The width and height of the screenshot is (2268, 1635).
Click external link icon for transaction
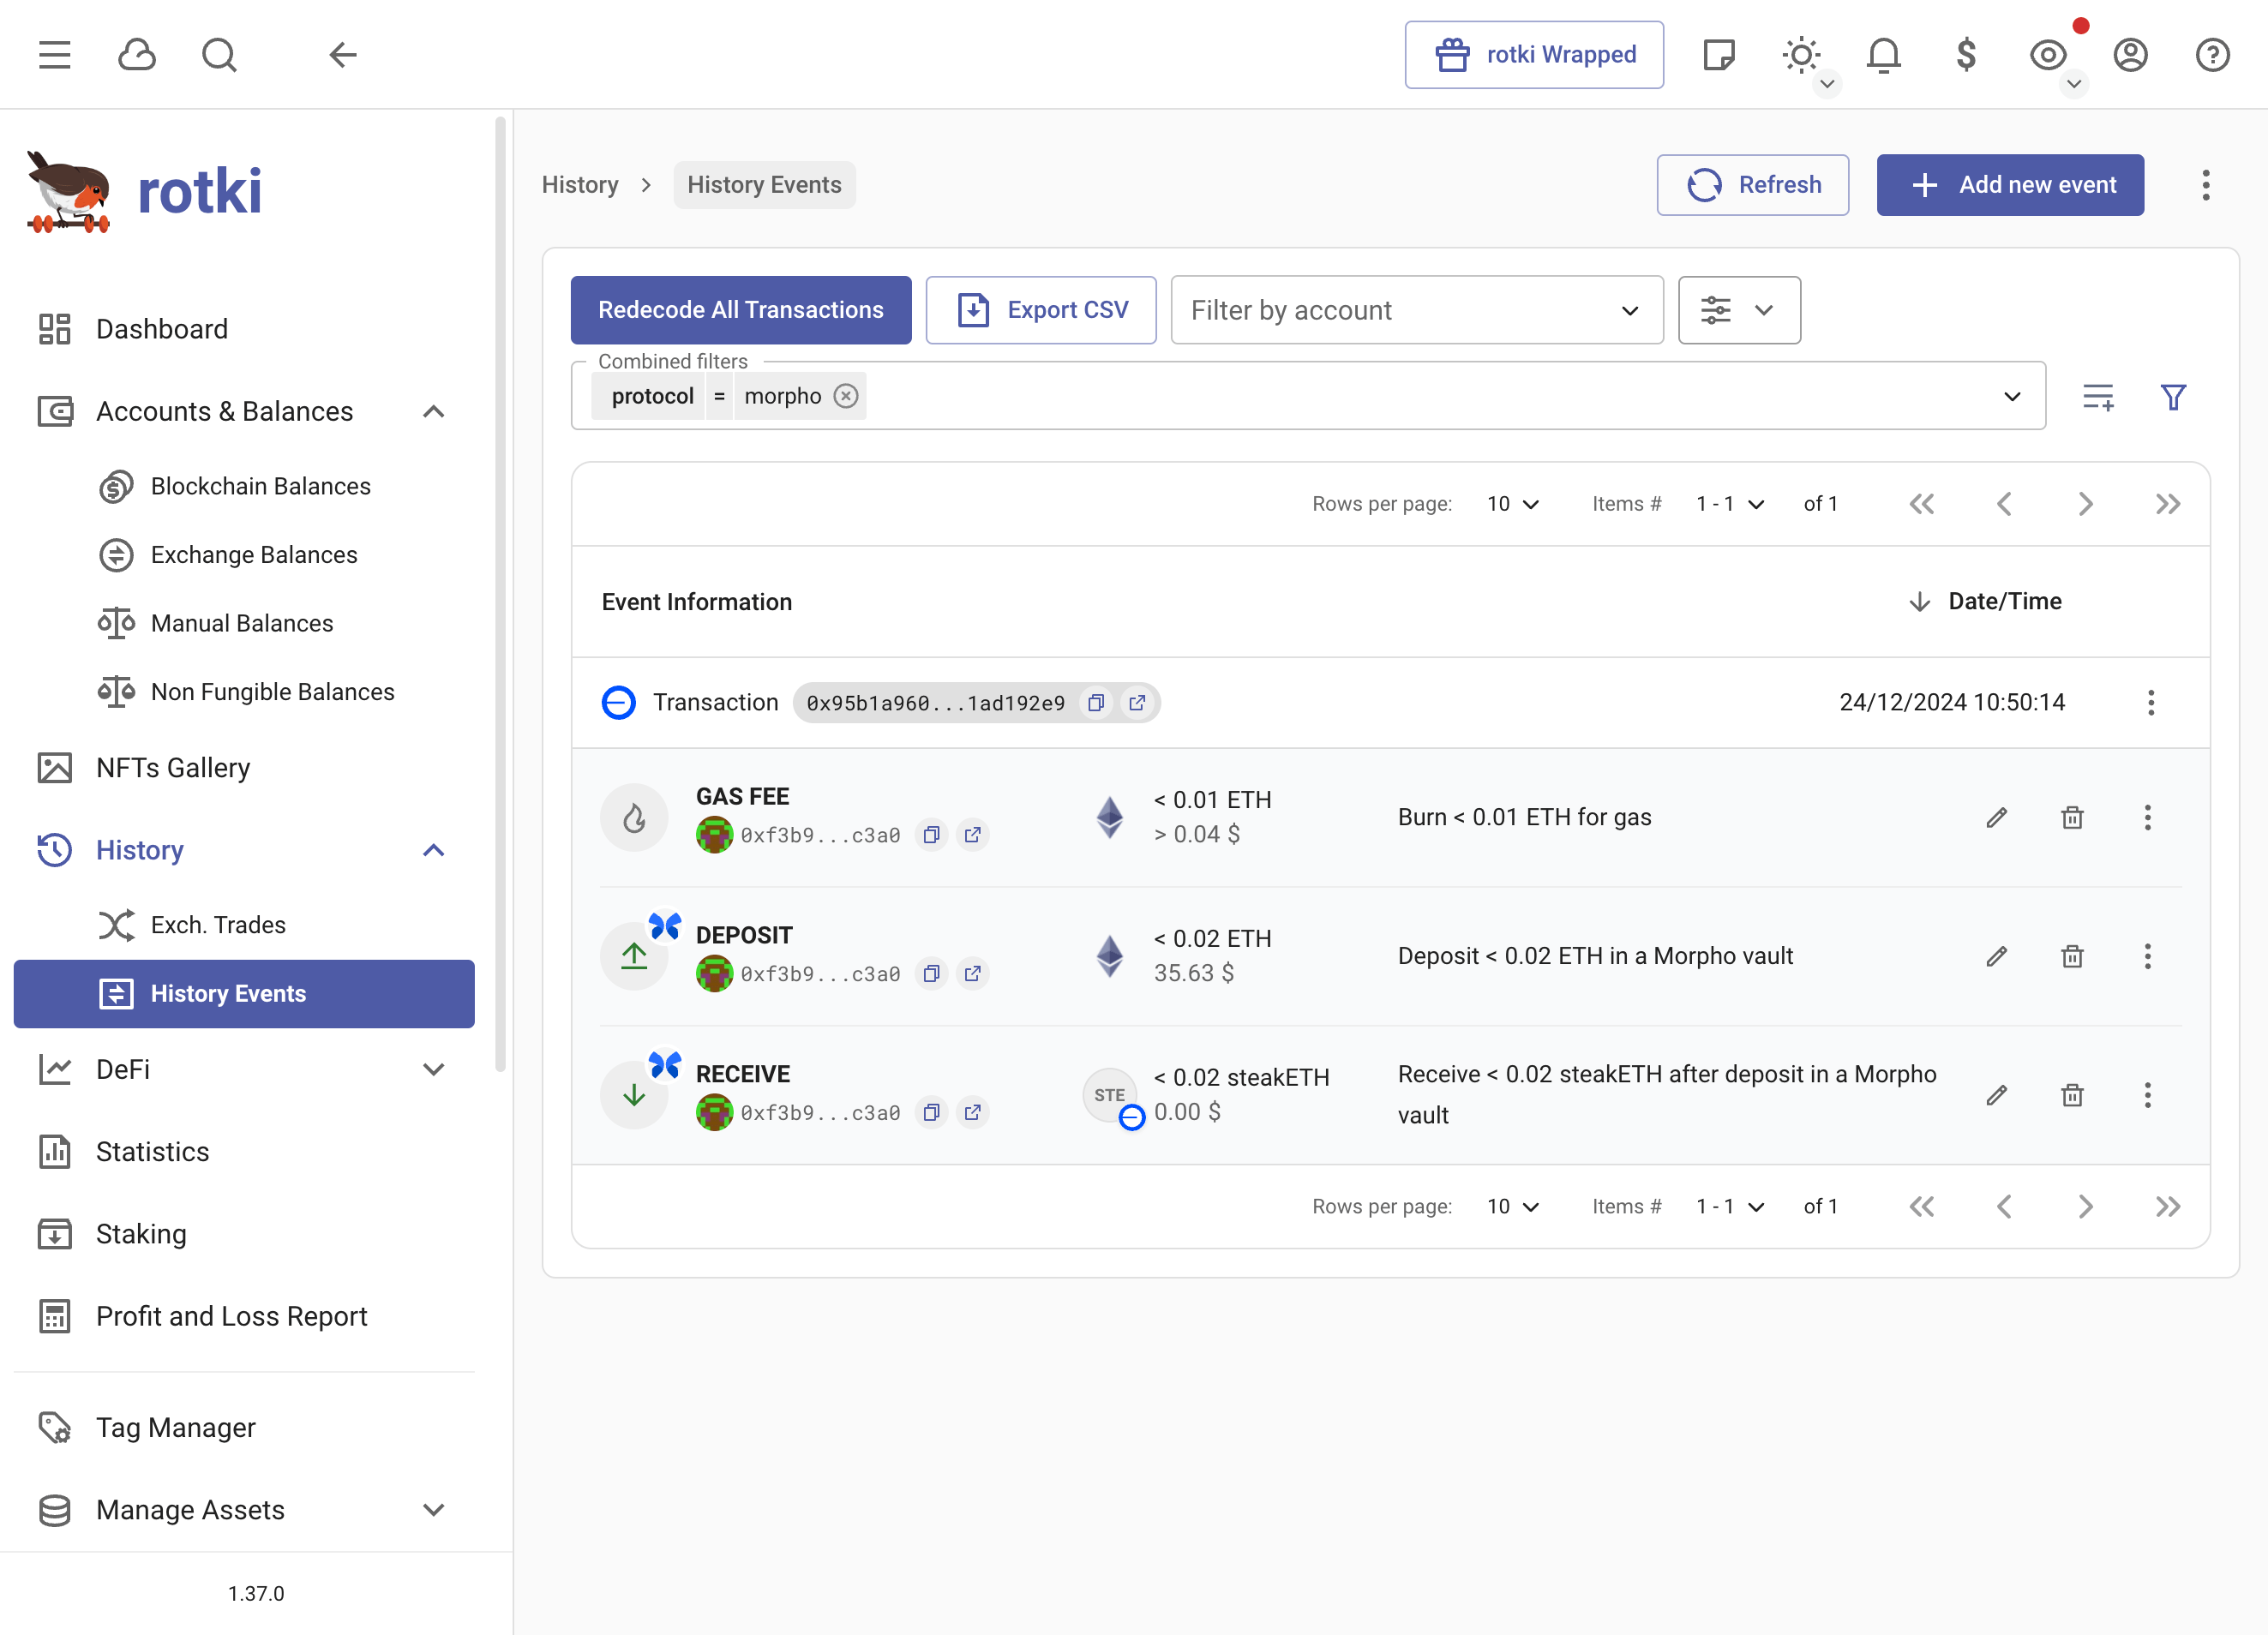[1141, 702]
